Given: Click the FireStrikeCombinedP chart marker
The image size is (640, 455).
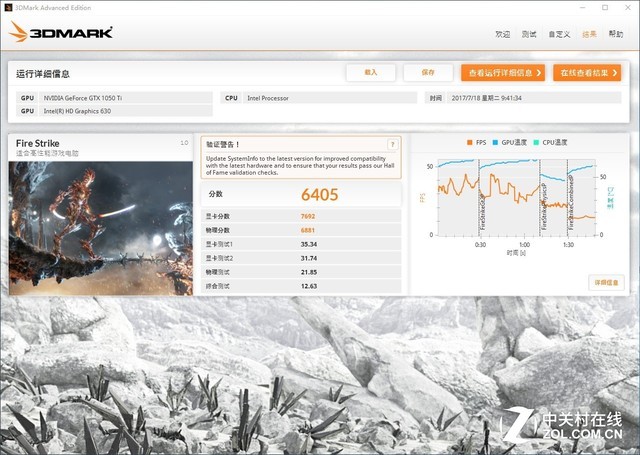Looking at the screenshot, I should coord(571,203).
